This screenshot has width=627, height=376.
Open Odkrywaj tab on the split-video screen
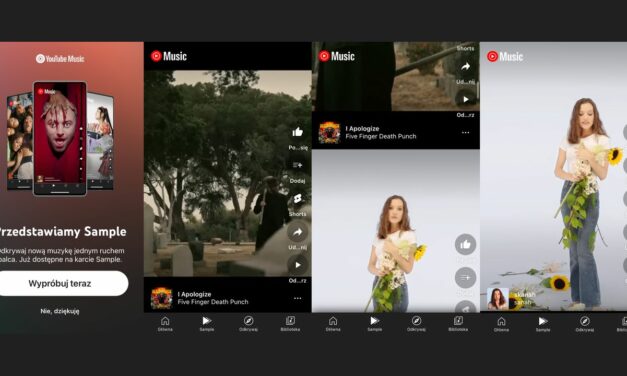click(416, 324)
